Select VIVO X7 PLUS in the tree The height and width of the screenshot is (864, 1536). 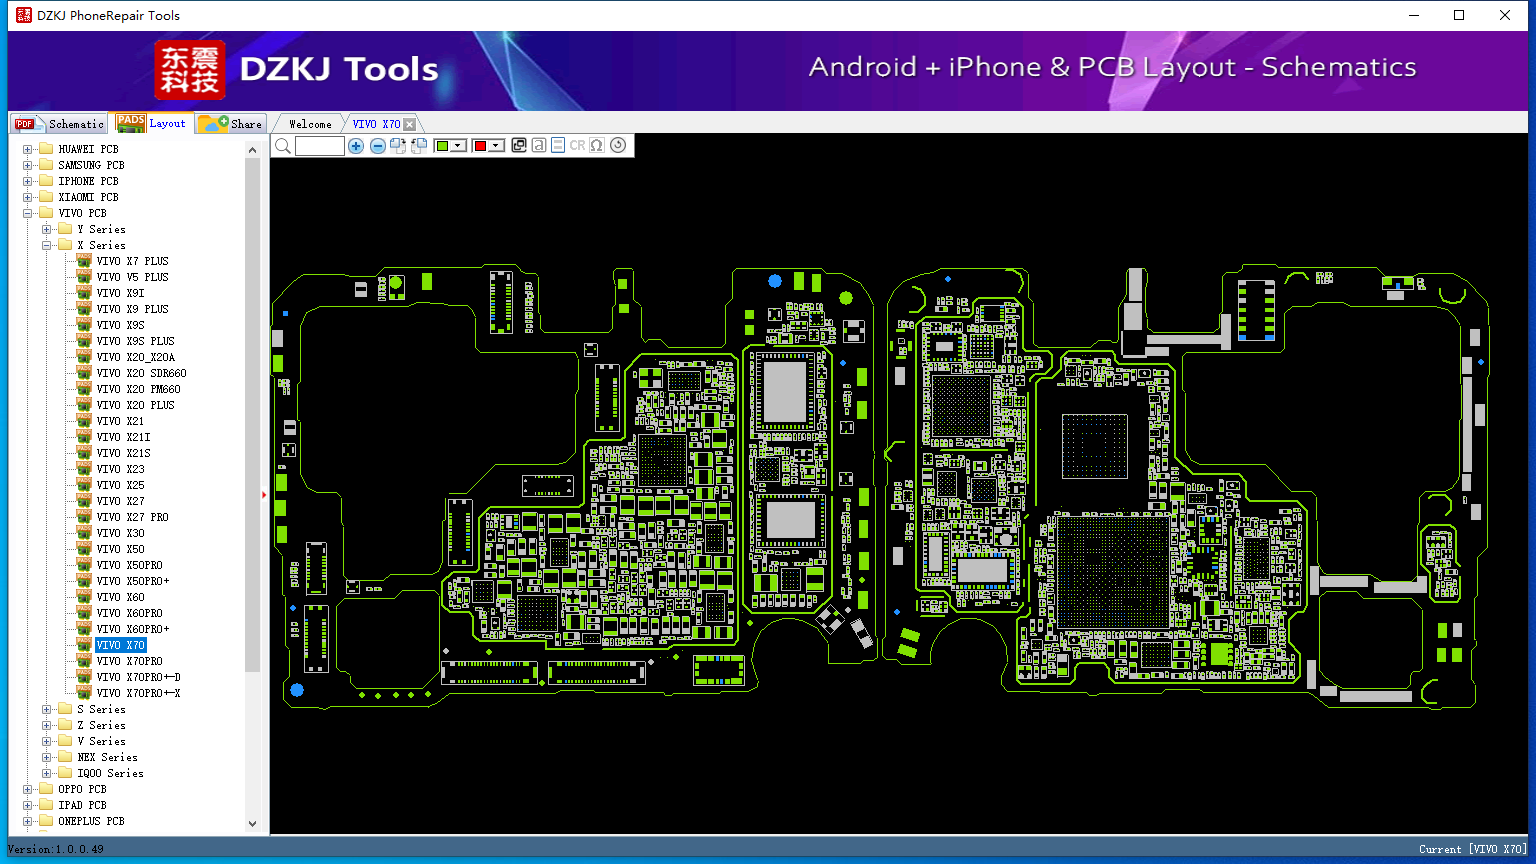pos(132,261)
